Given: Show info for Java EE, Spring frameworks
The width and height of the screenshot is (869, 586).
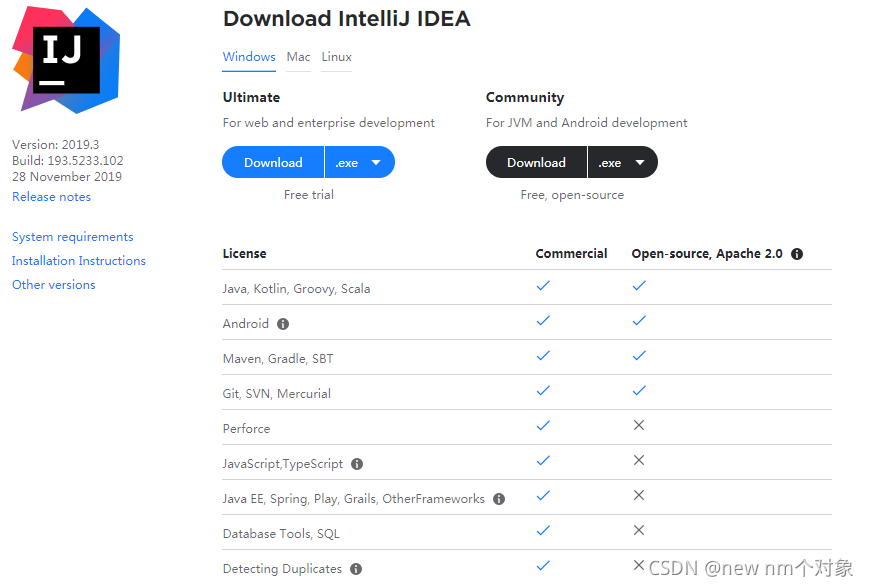Looking at the screenshot, I should tap(499, 499).
